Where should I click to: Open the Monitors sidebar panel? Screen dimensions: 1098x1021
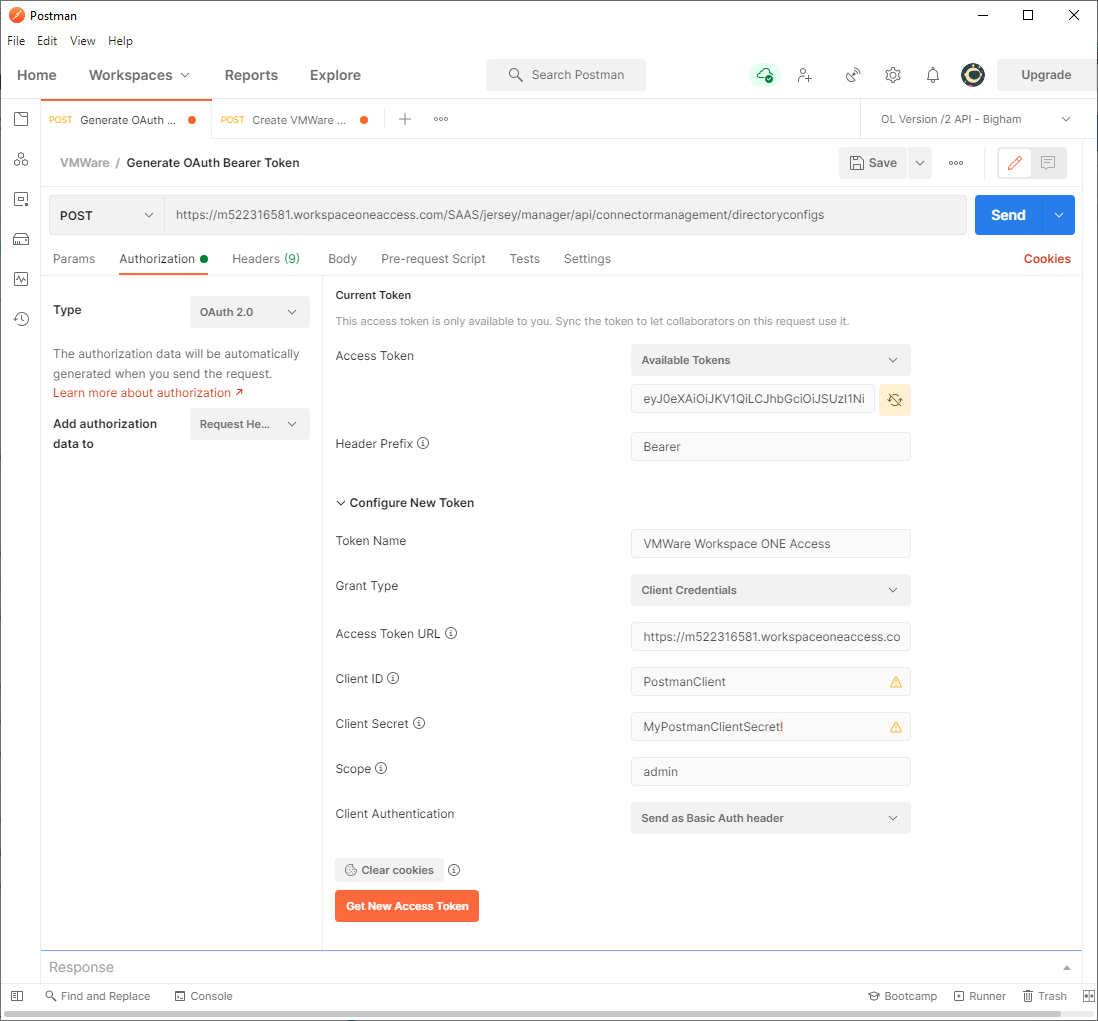(x=21, y=279)
